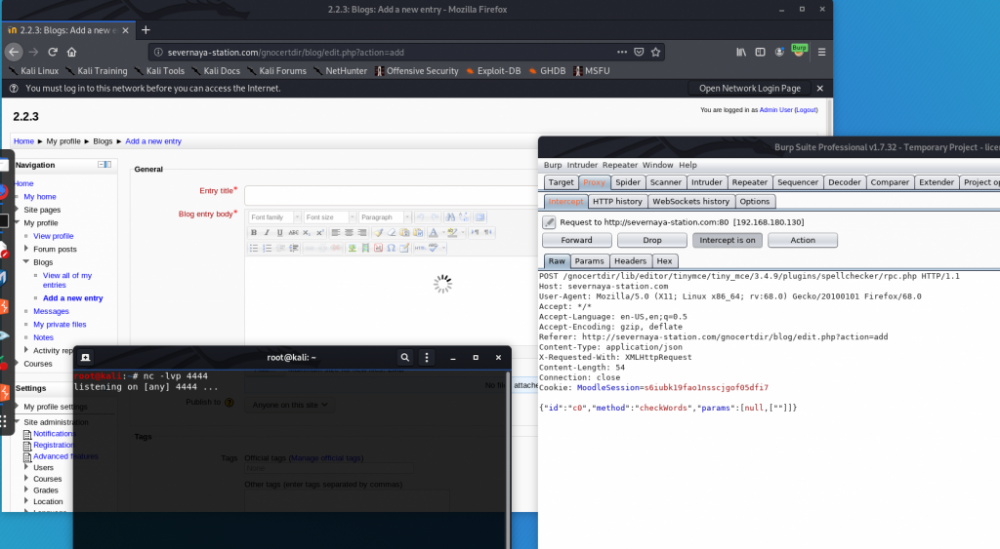Apply italic formatting in blog editor
This screenshot has width=1000, height=549.
tap(267, 233)
